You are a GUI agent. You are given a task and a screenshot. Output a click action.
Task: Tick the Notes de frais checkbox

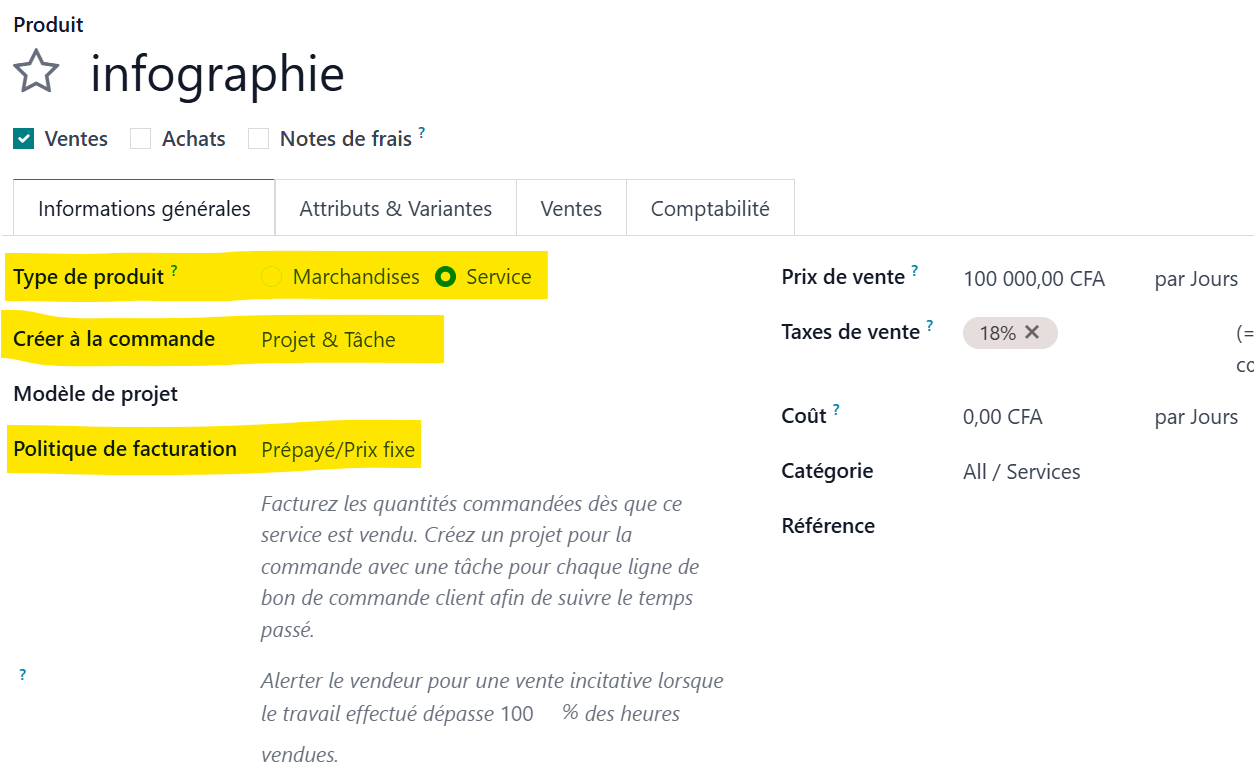pos(259,139)
